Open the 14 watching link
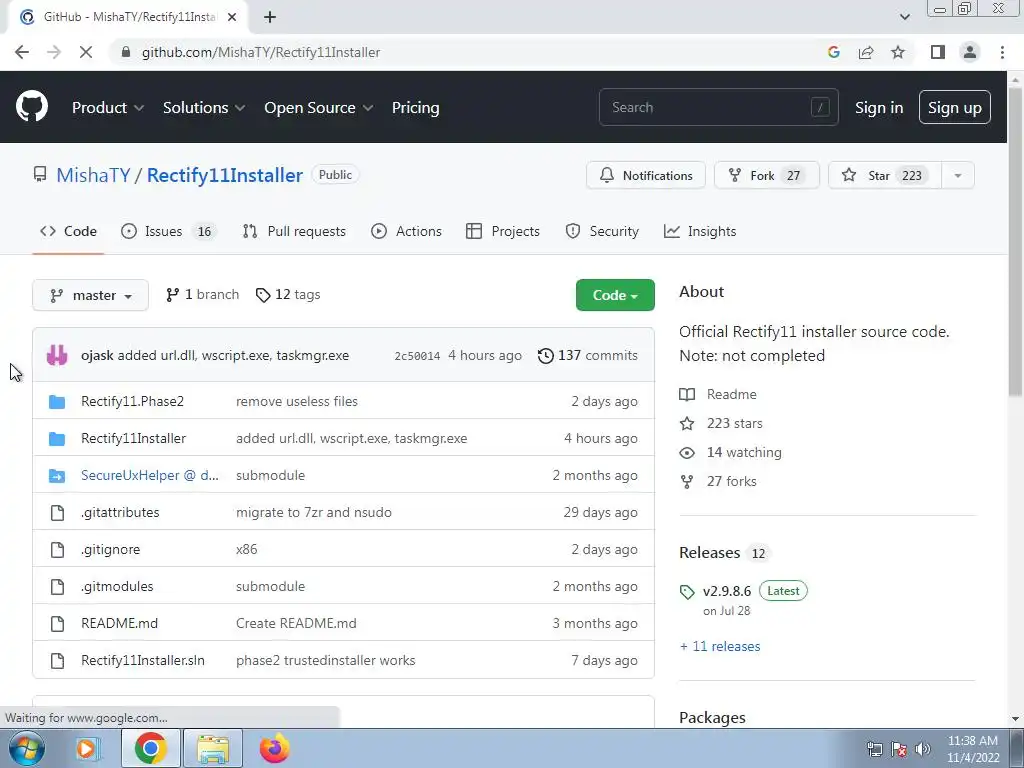 click(731, 453)
